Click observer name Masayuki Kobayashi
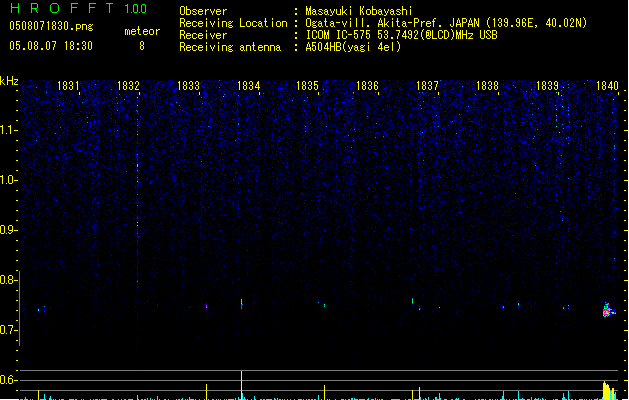The image size is (629, 400). click(x=359, y=11)
